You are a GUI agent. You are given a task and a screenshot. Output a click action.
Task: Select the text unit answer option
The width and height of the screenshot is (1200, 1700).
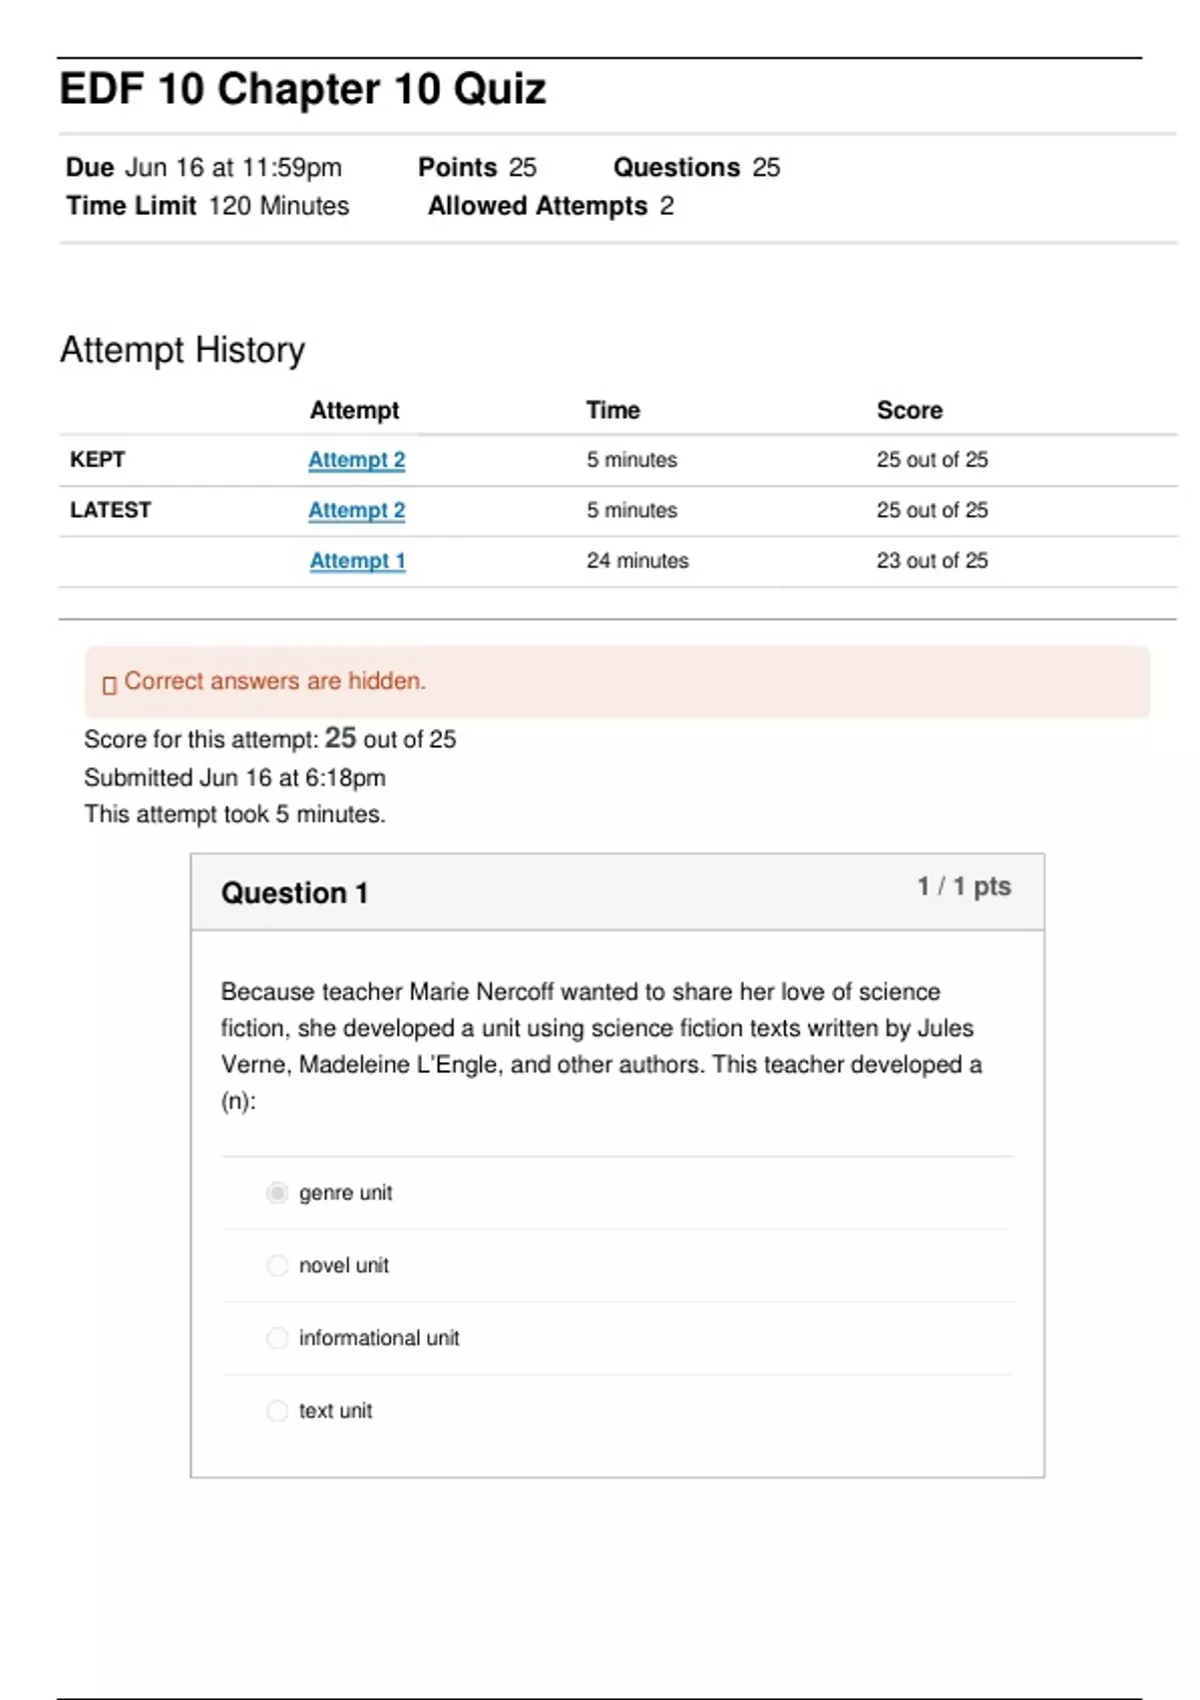tap(277, 1411)
